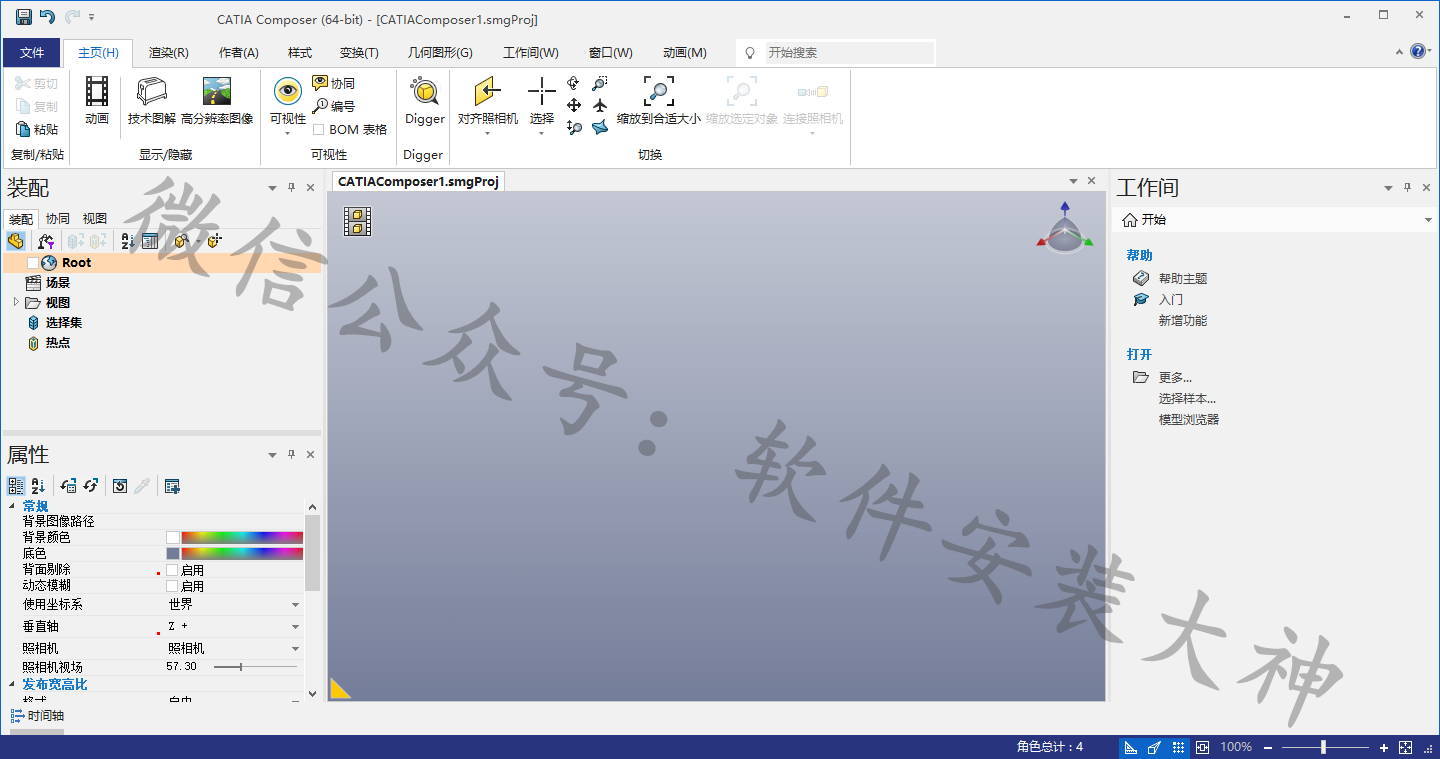Image resolution: width=1440 pixels, height=759 pixels.
Task: Click the help question mark icon
Action: pyautogui.click(x=1418, y=51)
